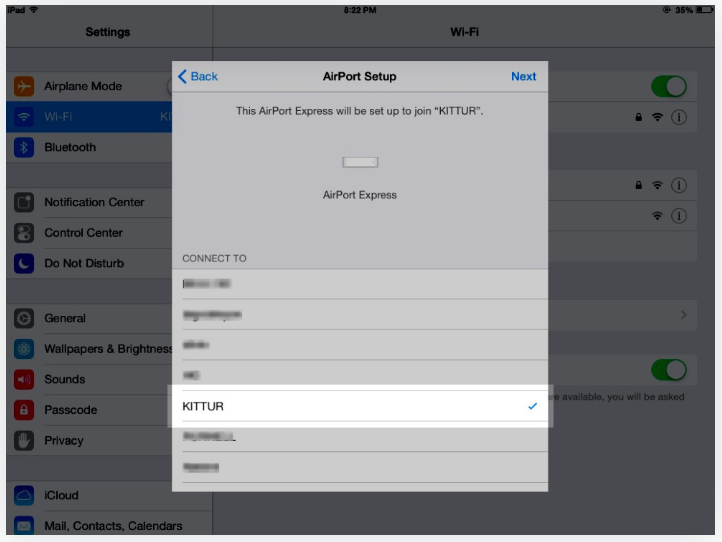Tap info icon for unlocked network
722x542 pixels.
(x=679, y=216)
